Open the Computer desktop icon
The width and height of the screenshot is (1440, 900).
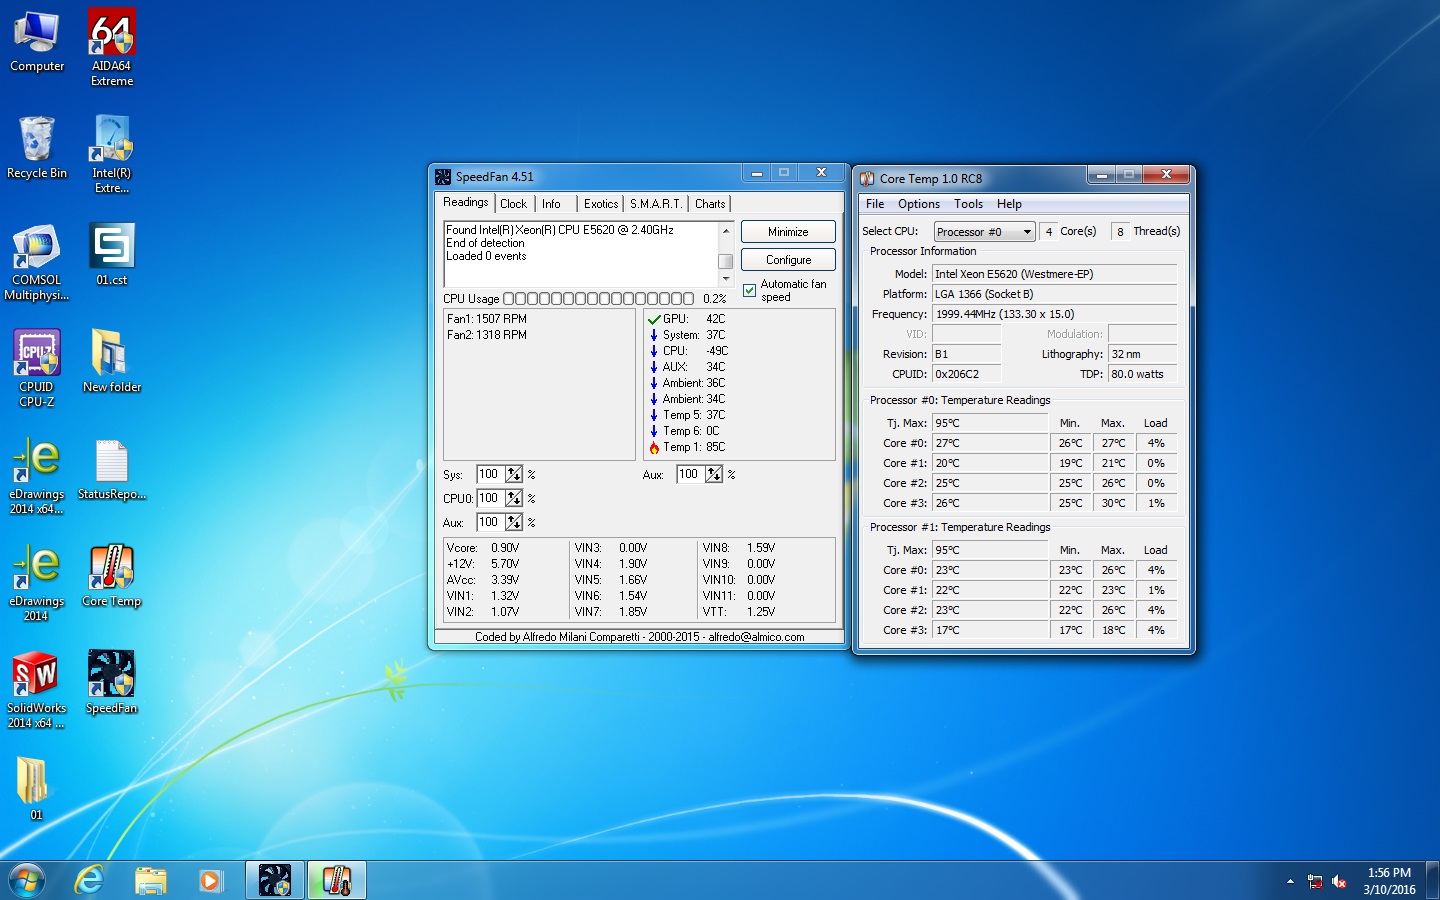37,42
